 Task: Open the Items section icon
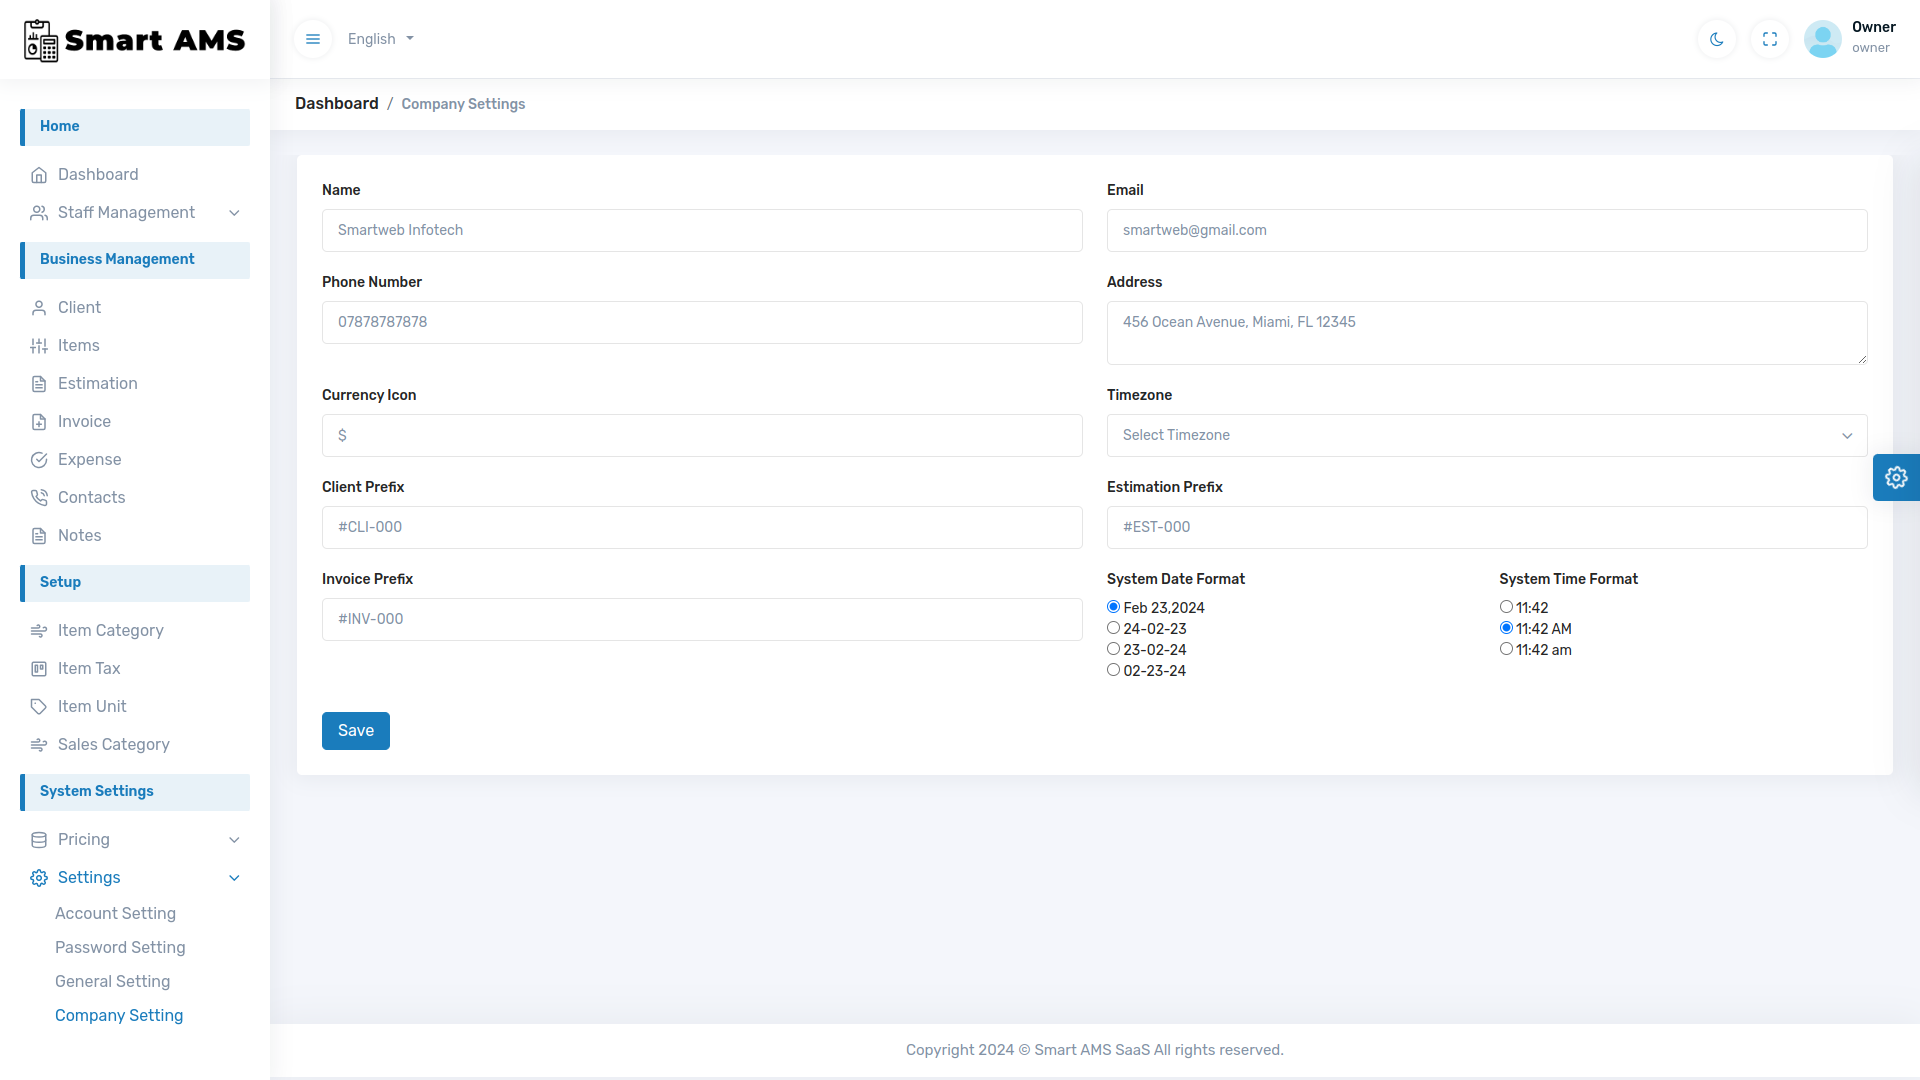tap(39, 345)
